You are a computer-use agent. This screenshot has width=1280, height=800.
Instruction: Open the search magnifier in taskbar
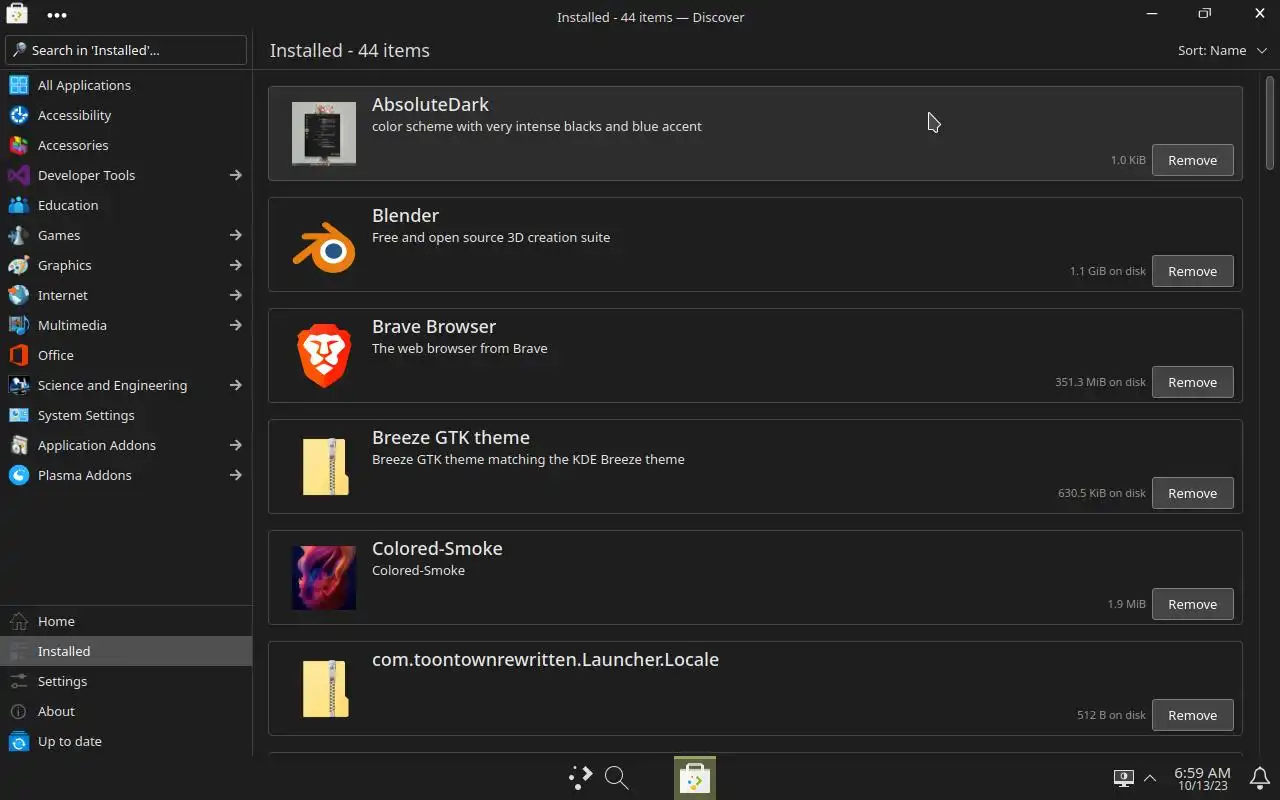(617, 777)
